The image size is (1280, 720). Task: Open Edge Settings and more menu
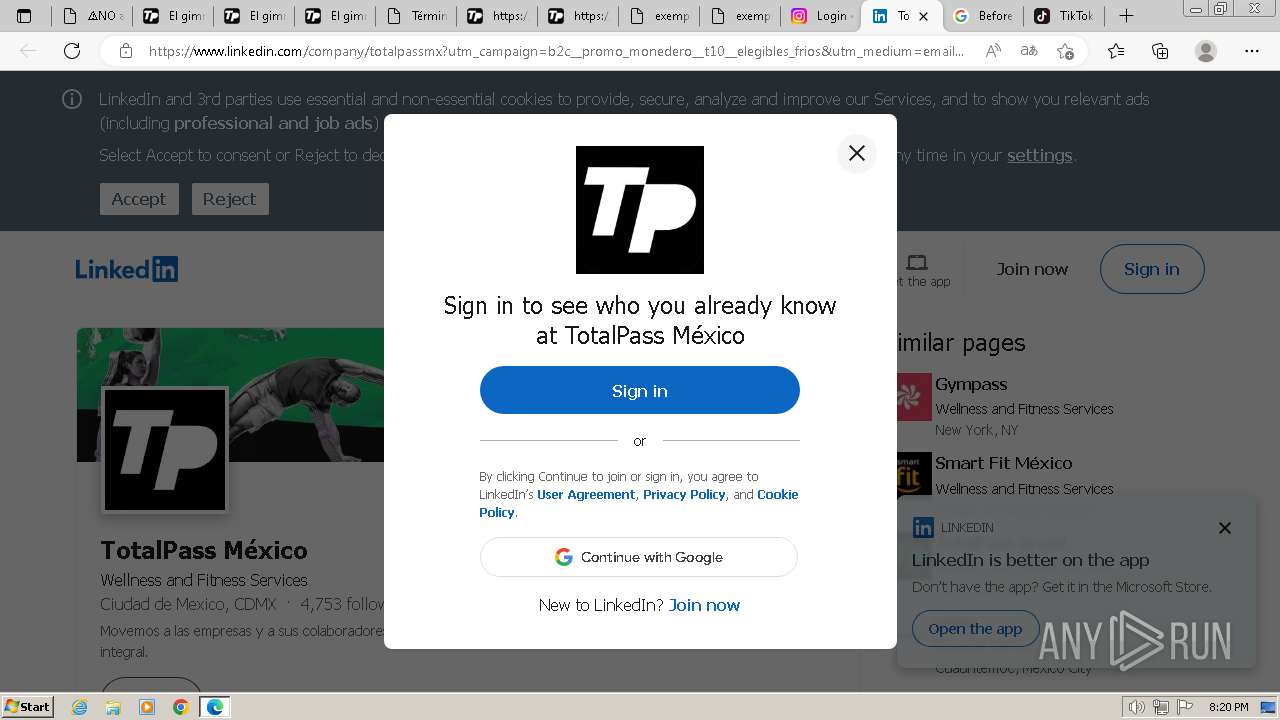[x=1252, y=51]
